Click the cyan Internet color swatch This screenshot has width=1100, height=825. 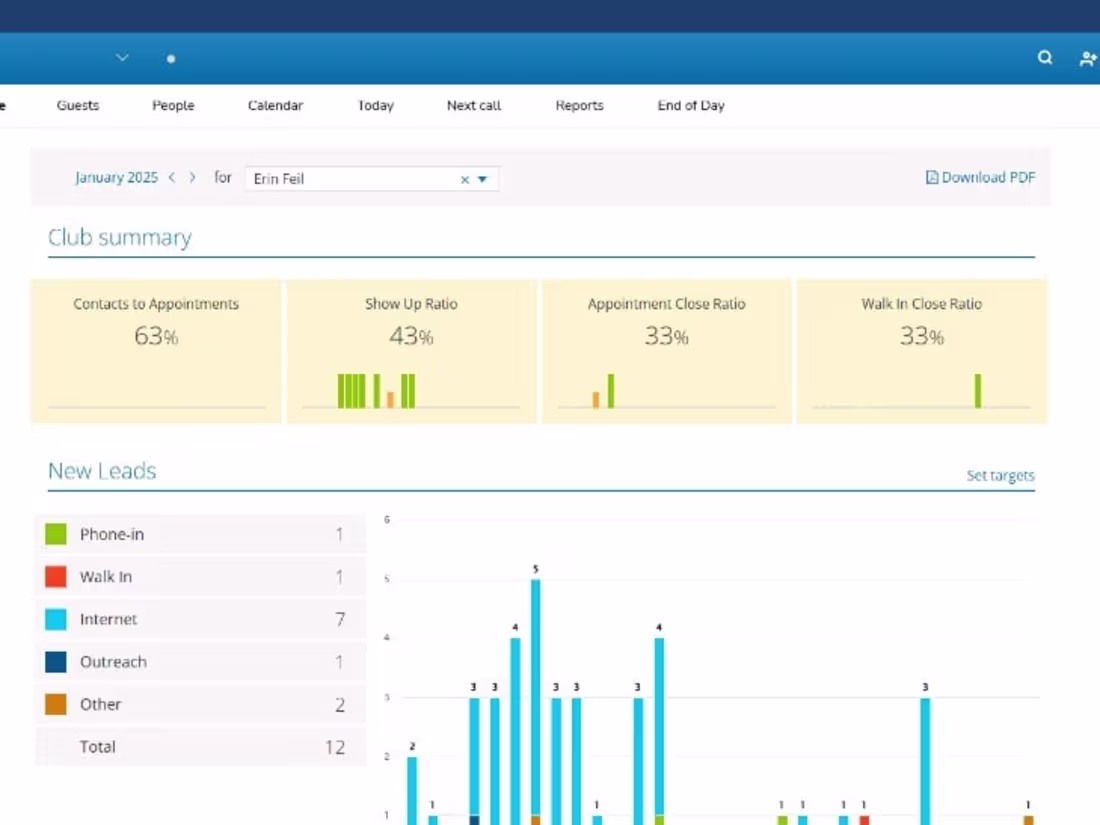(56, 619)
